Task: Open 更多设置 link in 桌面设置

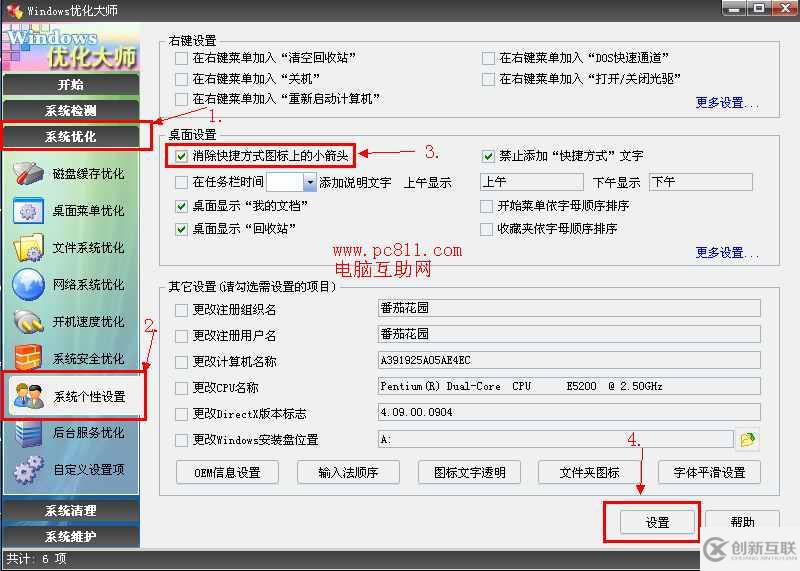Action: (727, 253)
